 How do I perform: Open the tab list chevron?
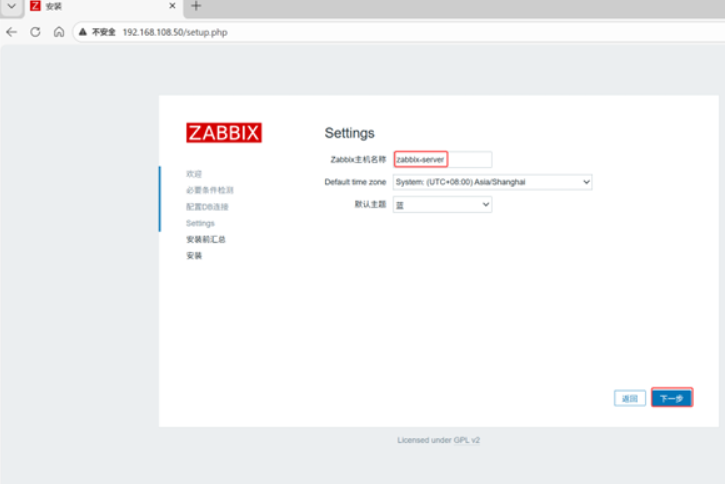pyautogui.click(x=12, y=6)
